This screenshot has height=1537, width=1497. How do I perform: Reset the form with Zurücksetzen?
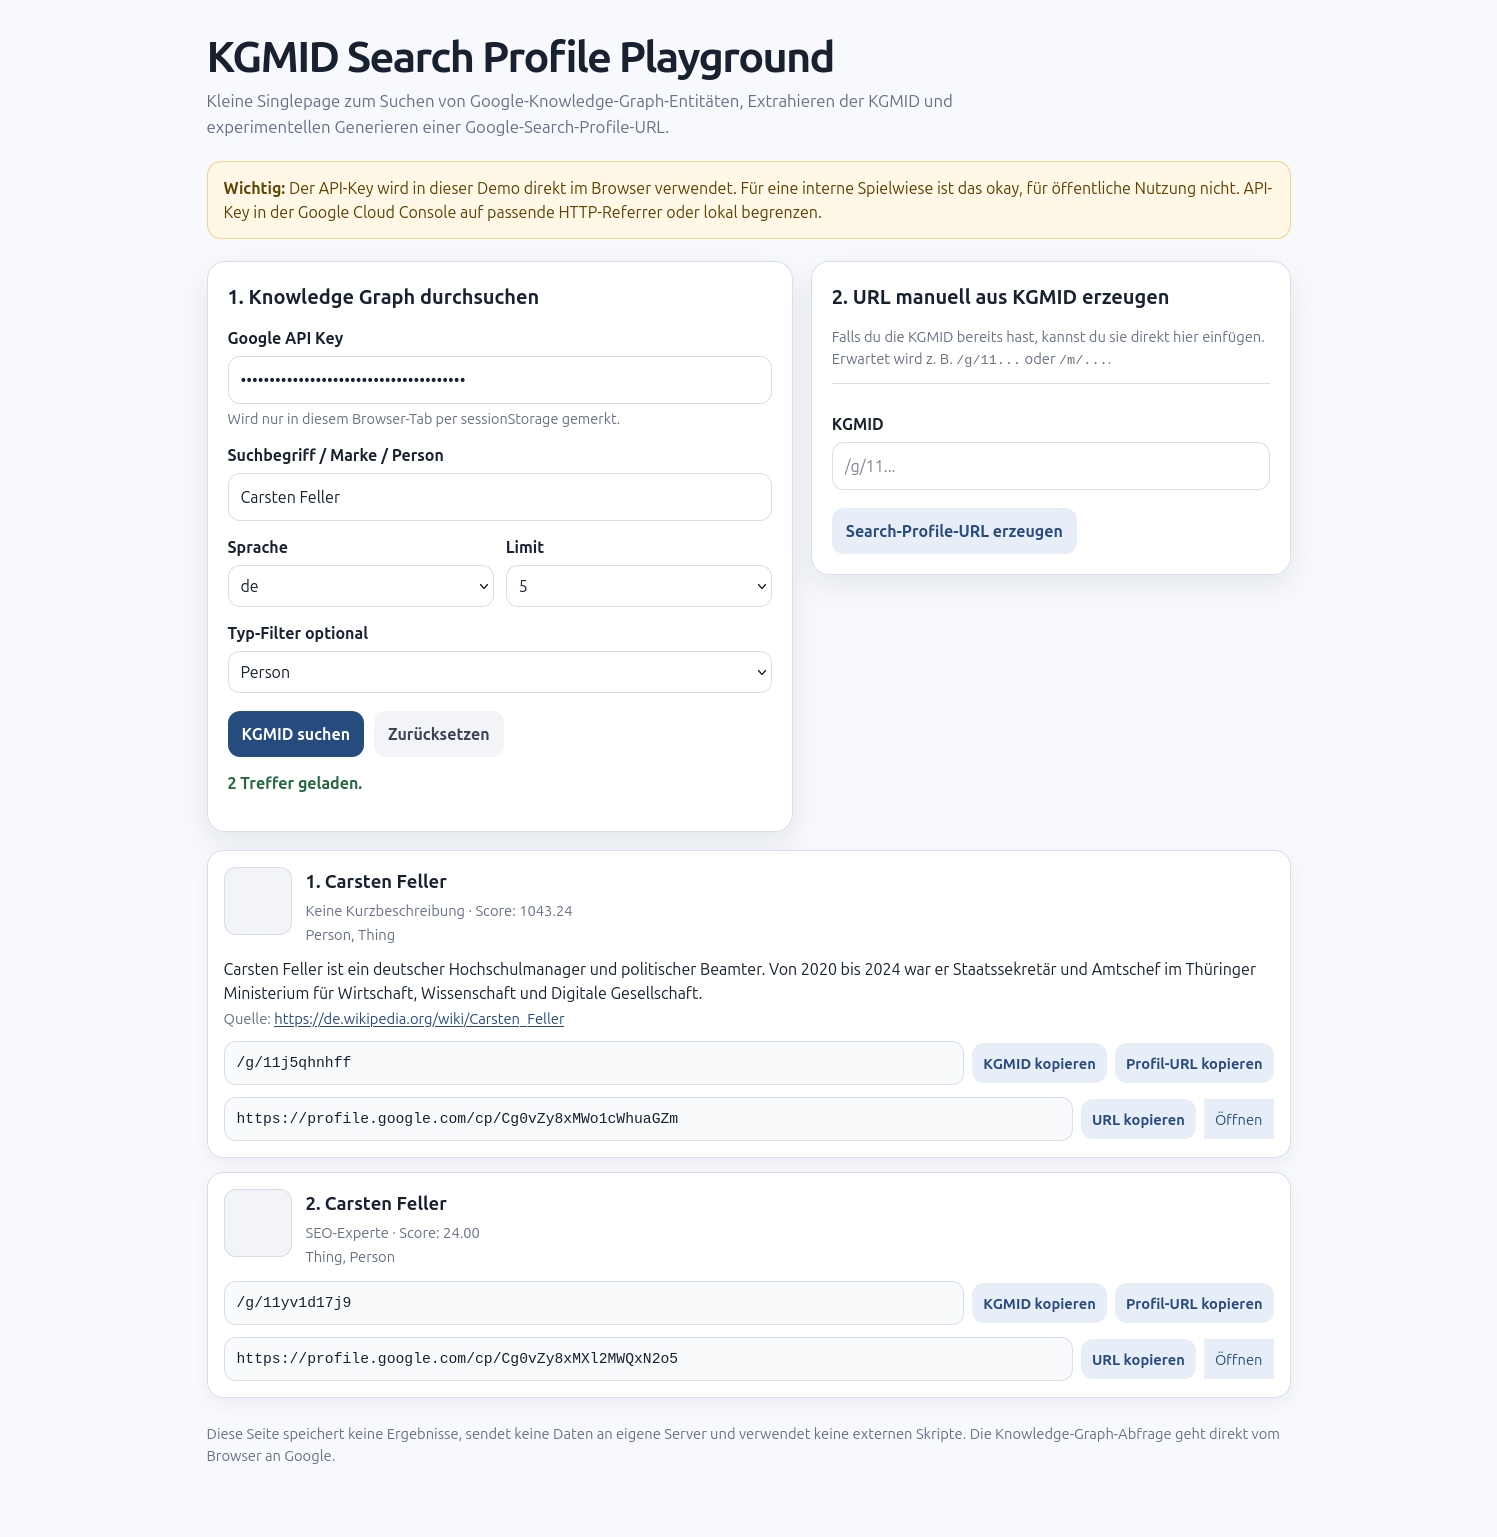point(438,734)
